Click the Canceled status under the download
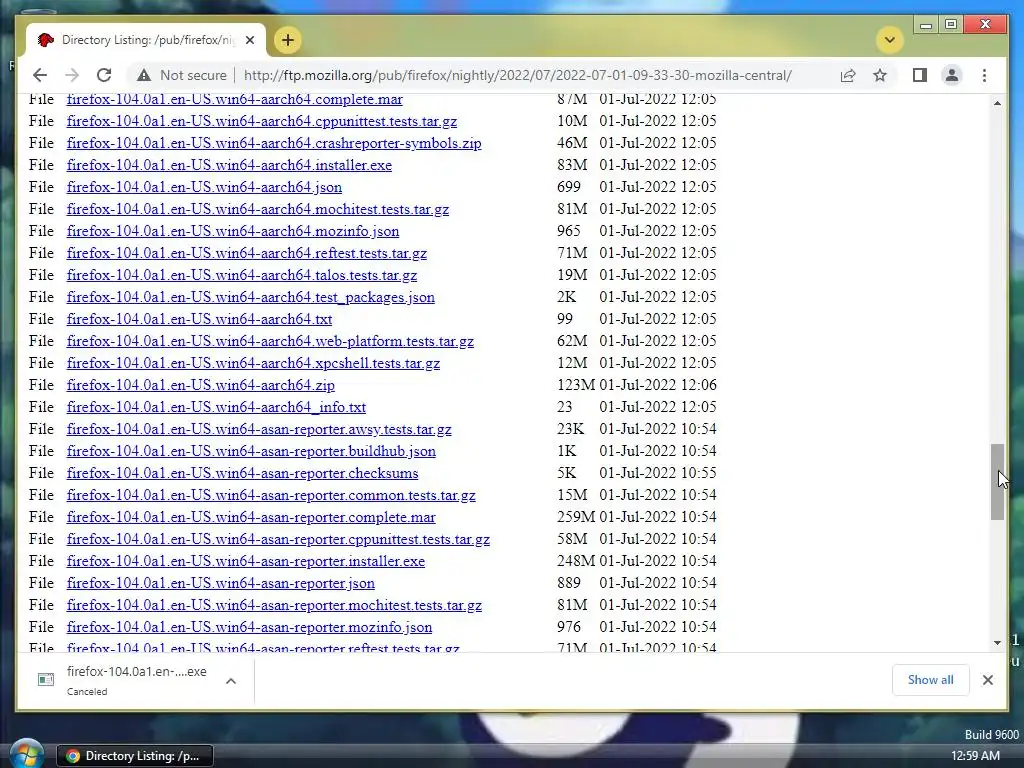Image resolution: width=1024 pixels, height=768 pixels. [87, 692]
